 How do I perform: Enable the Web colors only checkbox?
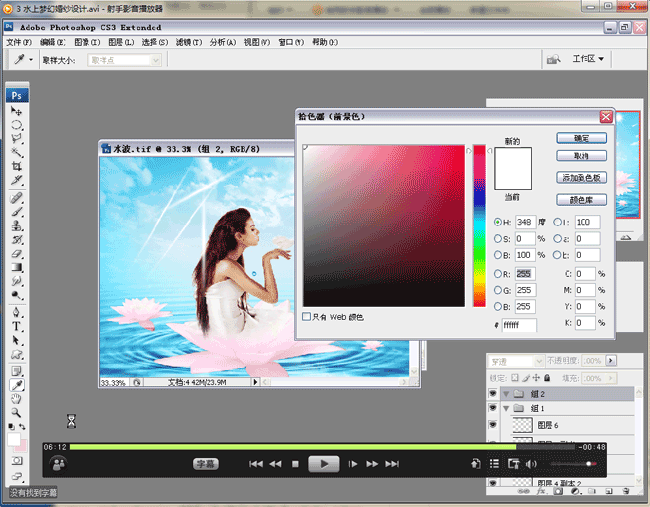coord(306,317)
